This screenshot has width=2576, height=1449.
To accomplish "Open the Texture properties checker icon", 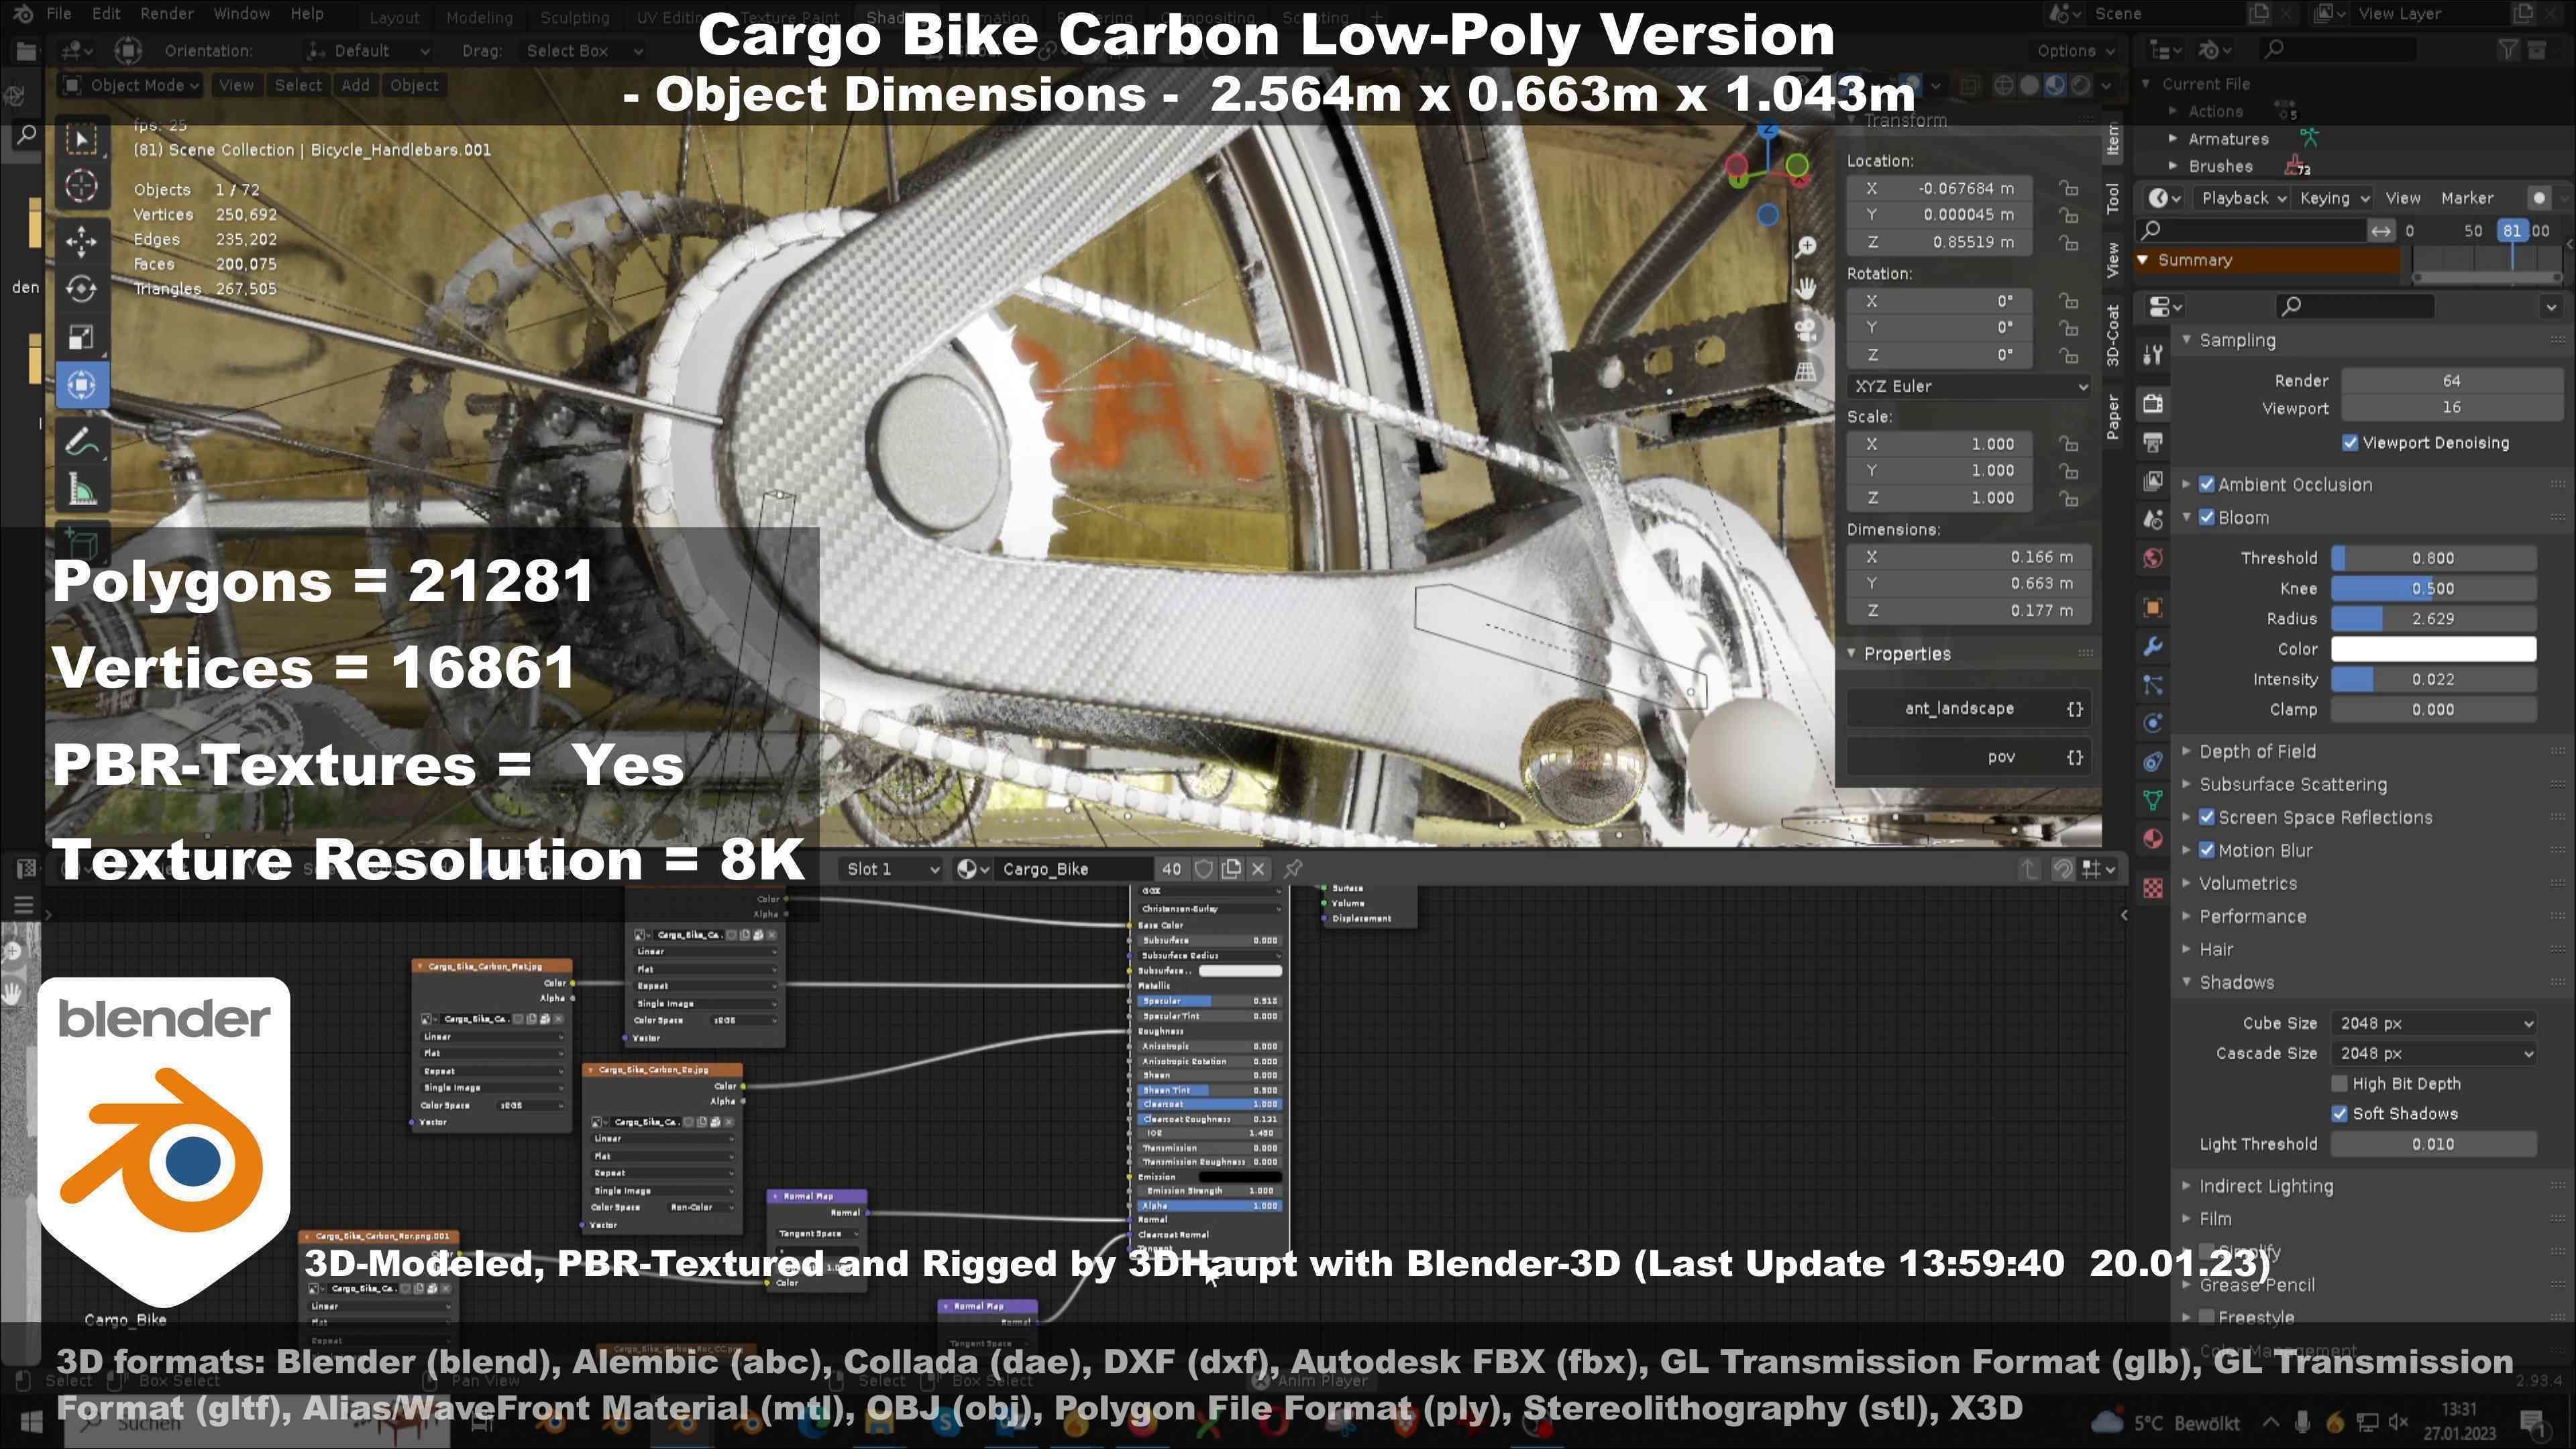I will coord(2153,887).
